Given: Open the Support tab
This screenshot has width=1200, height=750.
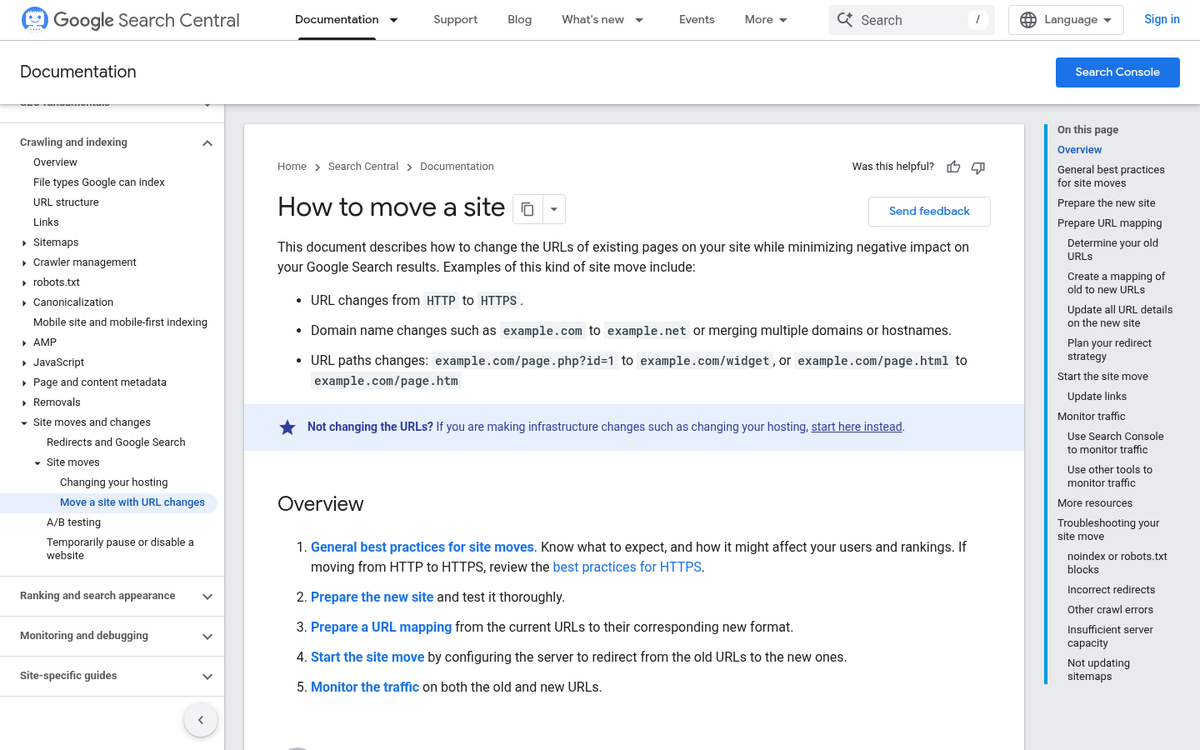Looking at the screenshot, I should [x=455, y=20].
